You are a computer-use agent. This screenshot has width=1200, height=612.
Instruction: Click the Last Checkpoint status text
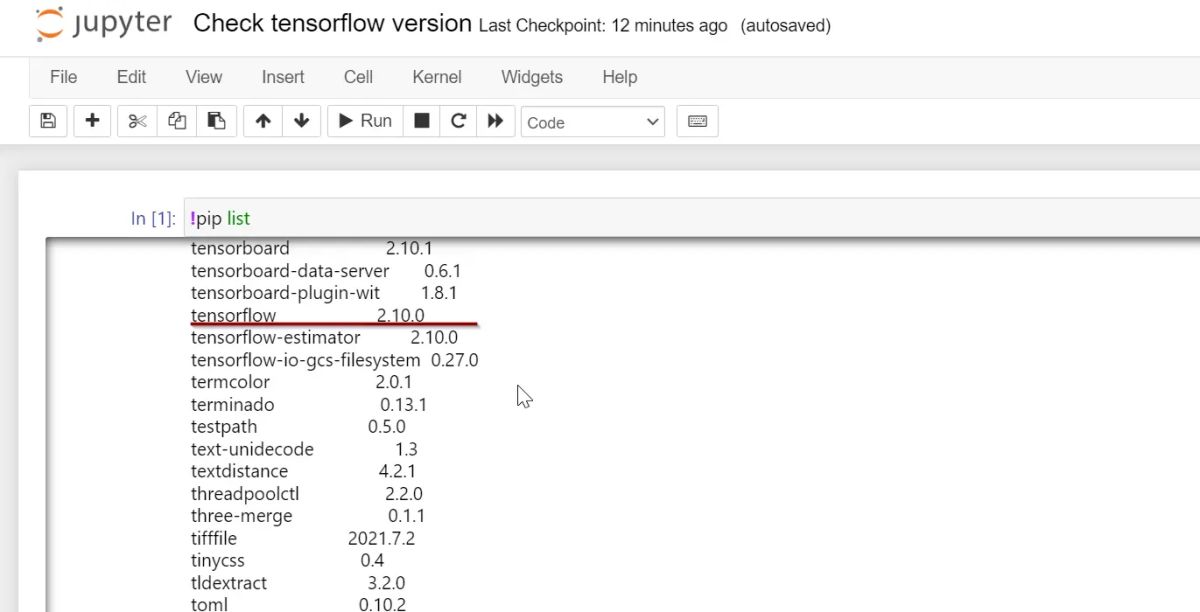click(x=603, y=26)
